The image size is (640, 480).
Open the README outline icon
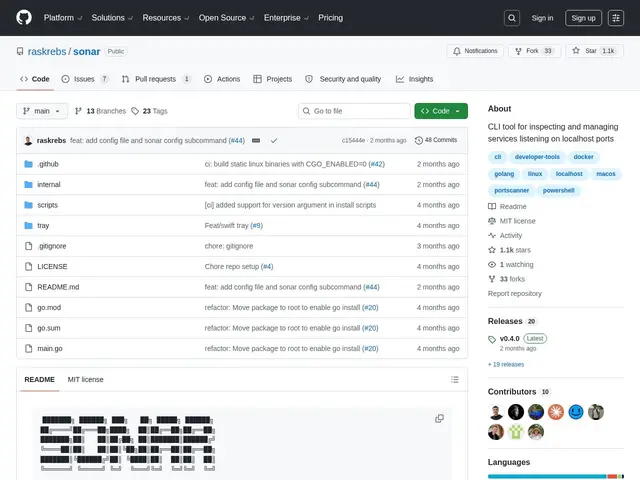(x=455, y=380)
